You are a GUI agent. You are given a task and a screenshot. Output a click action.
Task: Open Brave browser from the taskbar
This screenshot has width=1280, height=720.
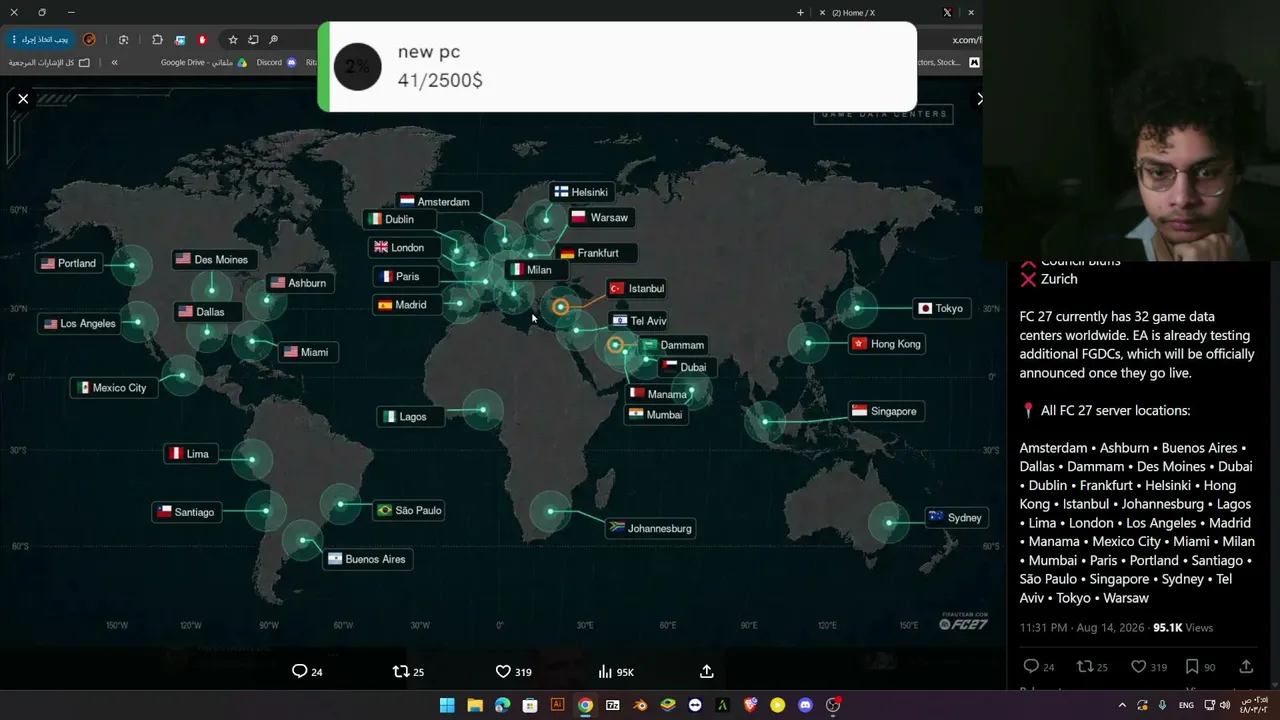pos(750,705)
